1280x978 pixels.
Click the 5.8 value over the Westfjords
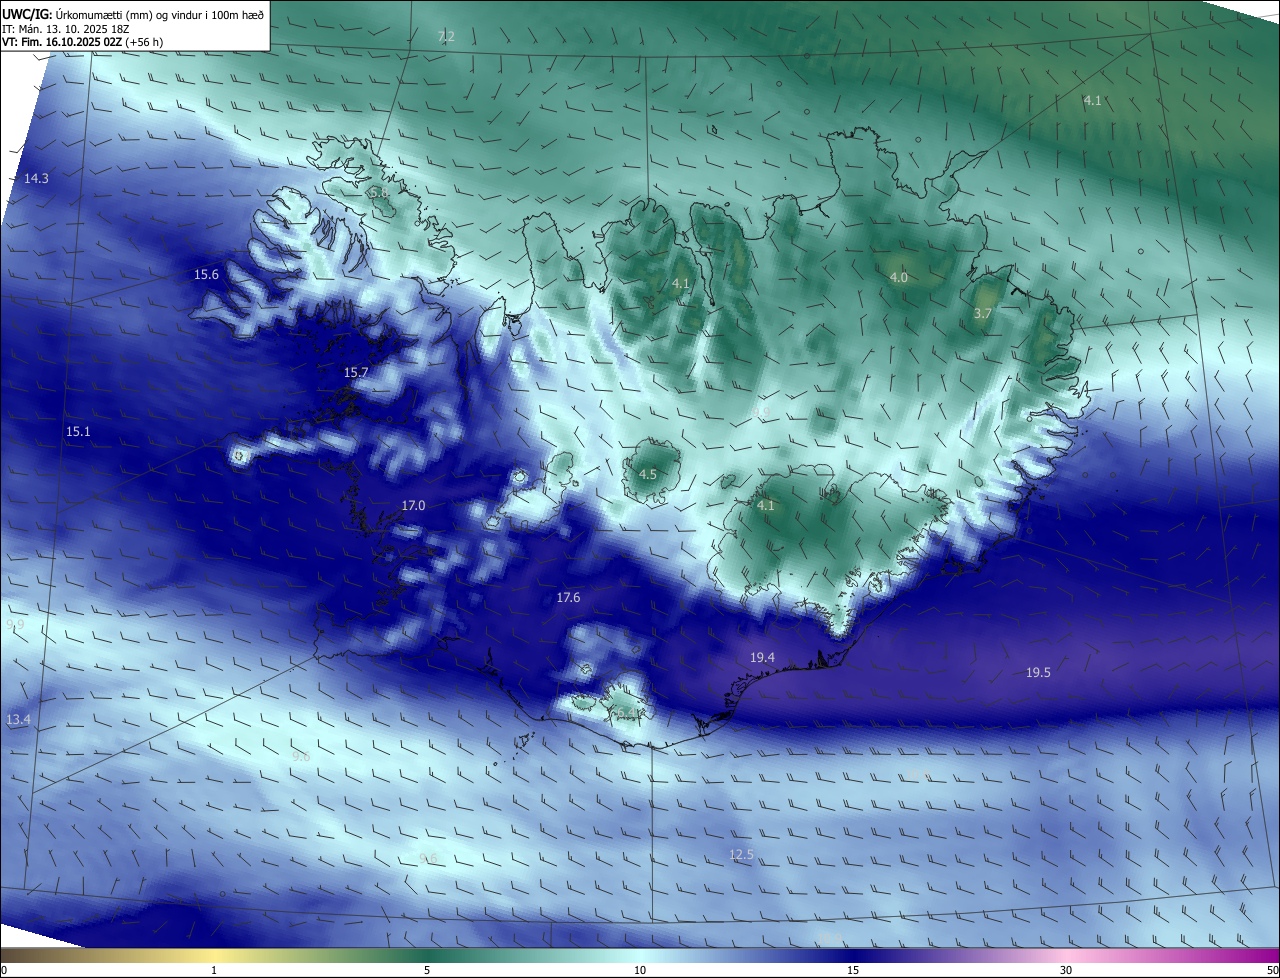pos(378,192)
